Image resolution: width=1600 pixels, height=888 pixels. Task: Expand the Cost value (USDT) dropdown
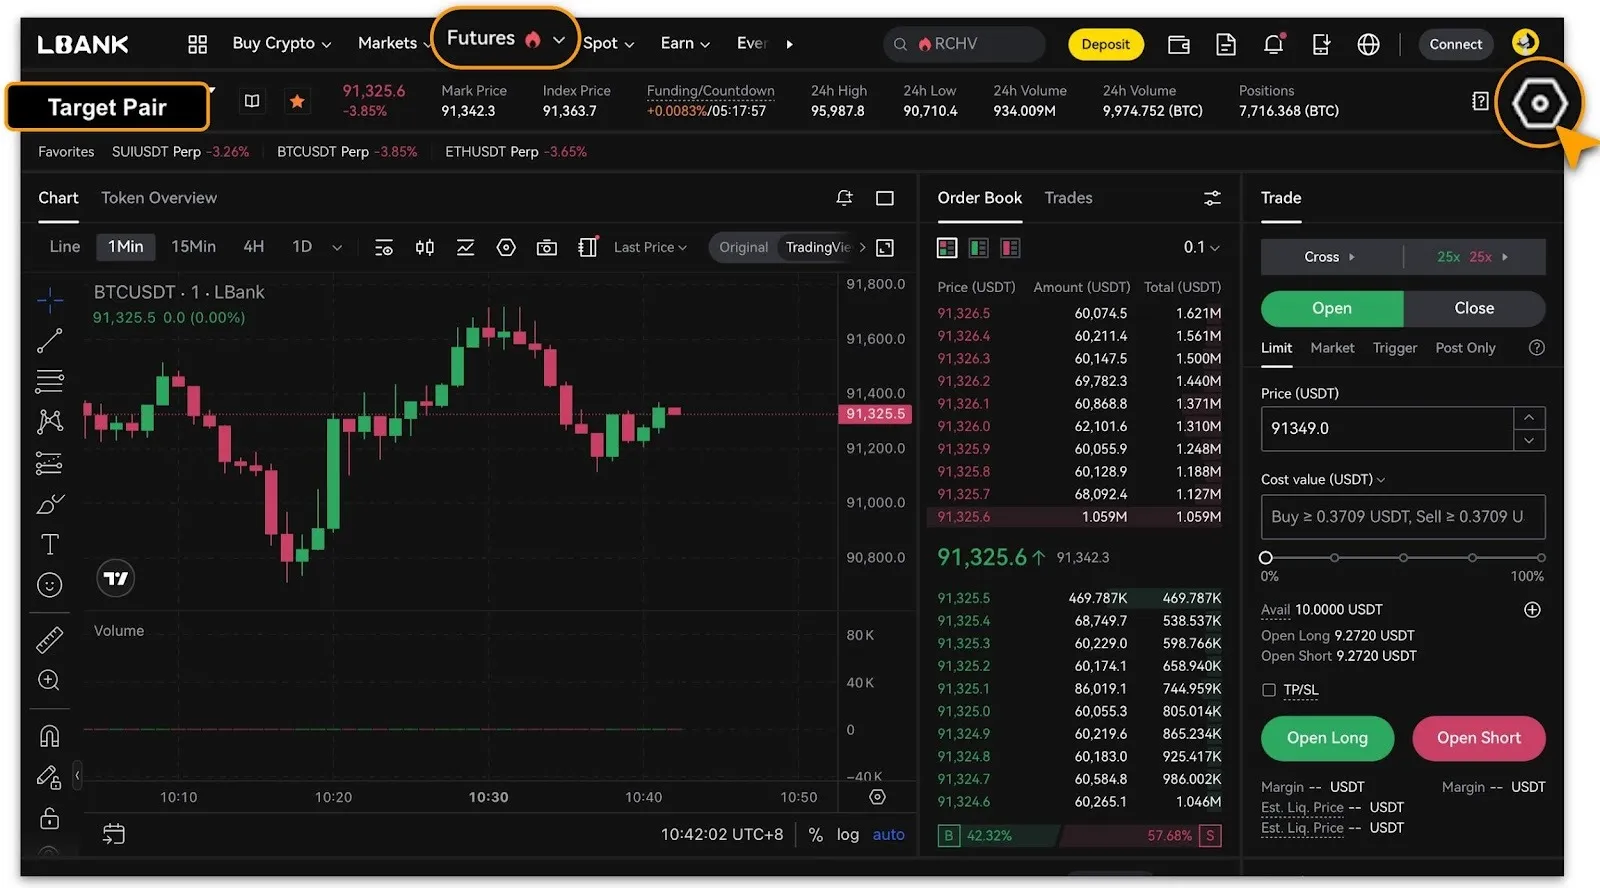(x=1323, y=479)
